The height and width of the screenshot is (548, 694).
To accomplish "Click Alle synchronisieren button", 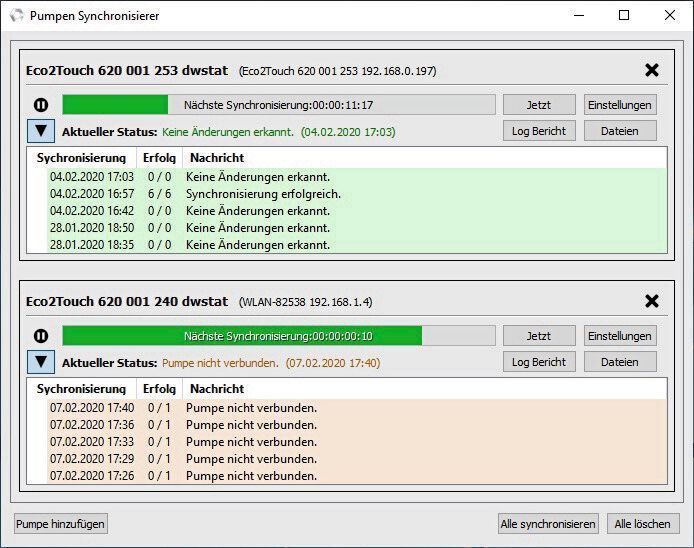I will point(548,524).
